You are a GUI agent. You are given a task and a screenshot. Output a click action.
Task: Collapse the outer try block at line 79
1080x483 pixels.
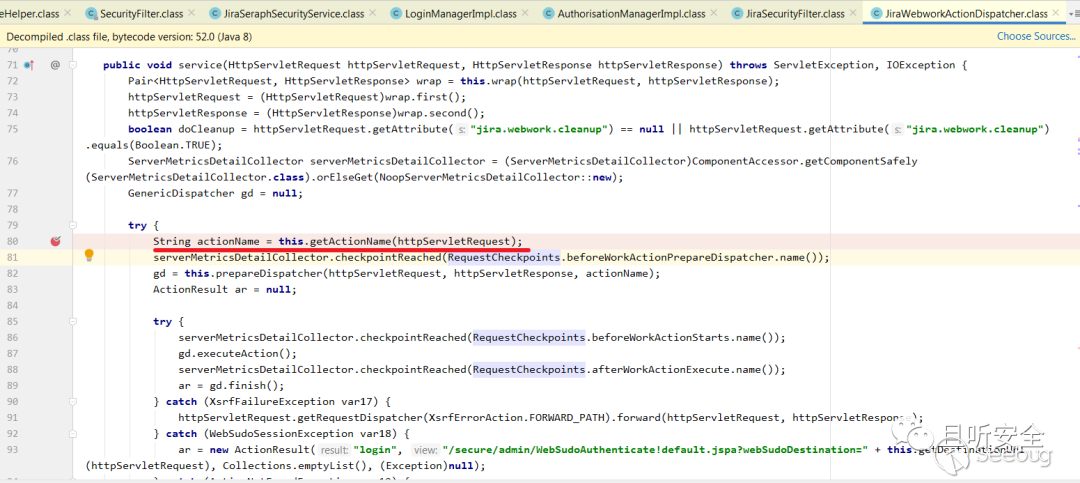(73, 225)
